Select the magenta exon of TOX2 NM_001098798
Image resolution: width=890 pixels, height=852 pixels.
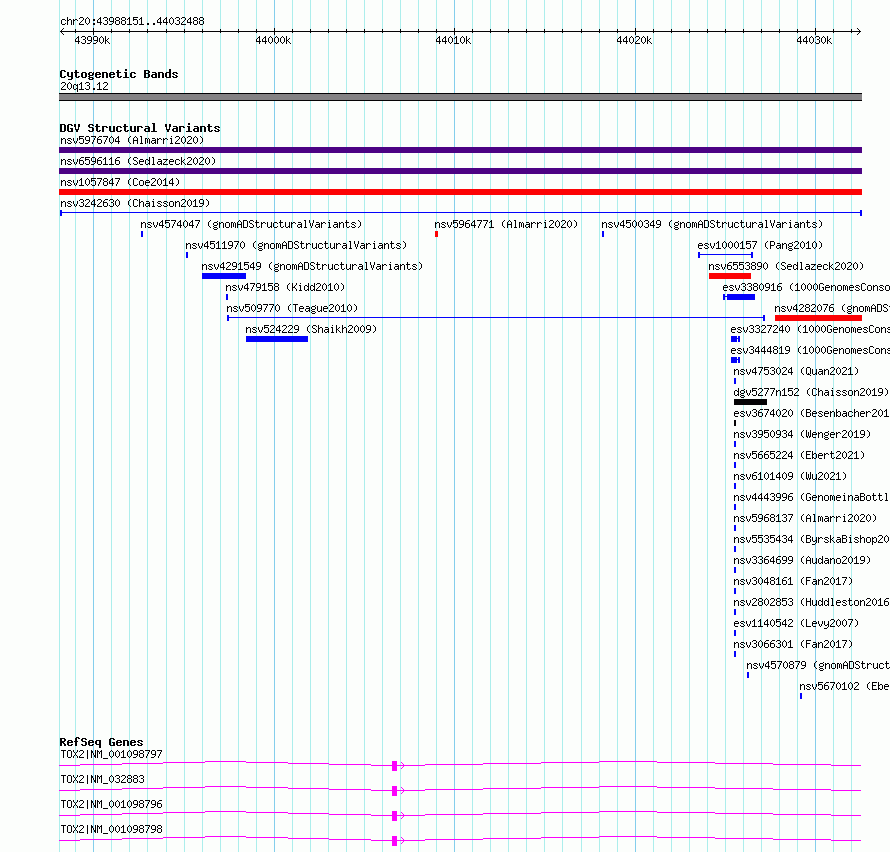pyautogui.click(x=394, y=841)
